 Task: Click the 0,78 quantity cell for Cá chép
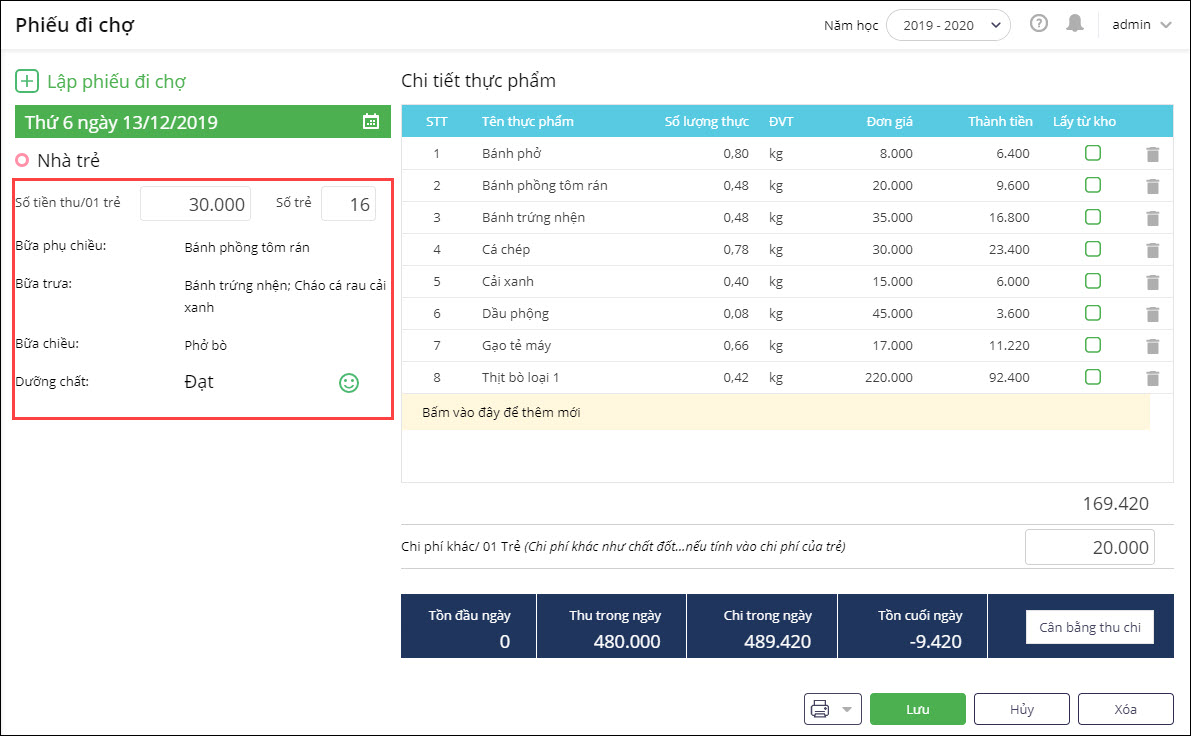735,249
